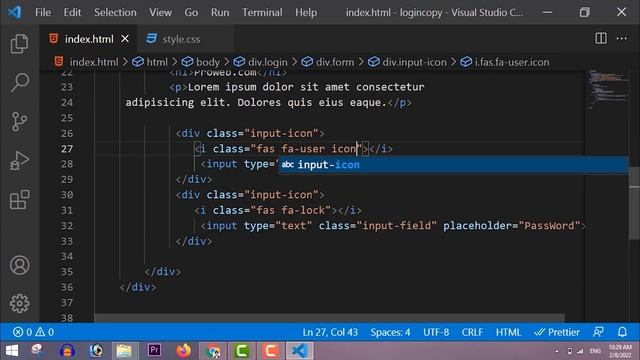Click the CSS file icon on style.css tab
This screenshot has width=640, height=360.
tap(151, 38)
